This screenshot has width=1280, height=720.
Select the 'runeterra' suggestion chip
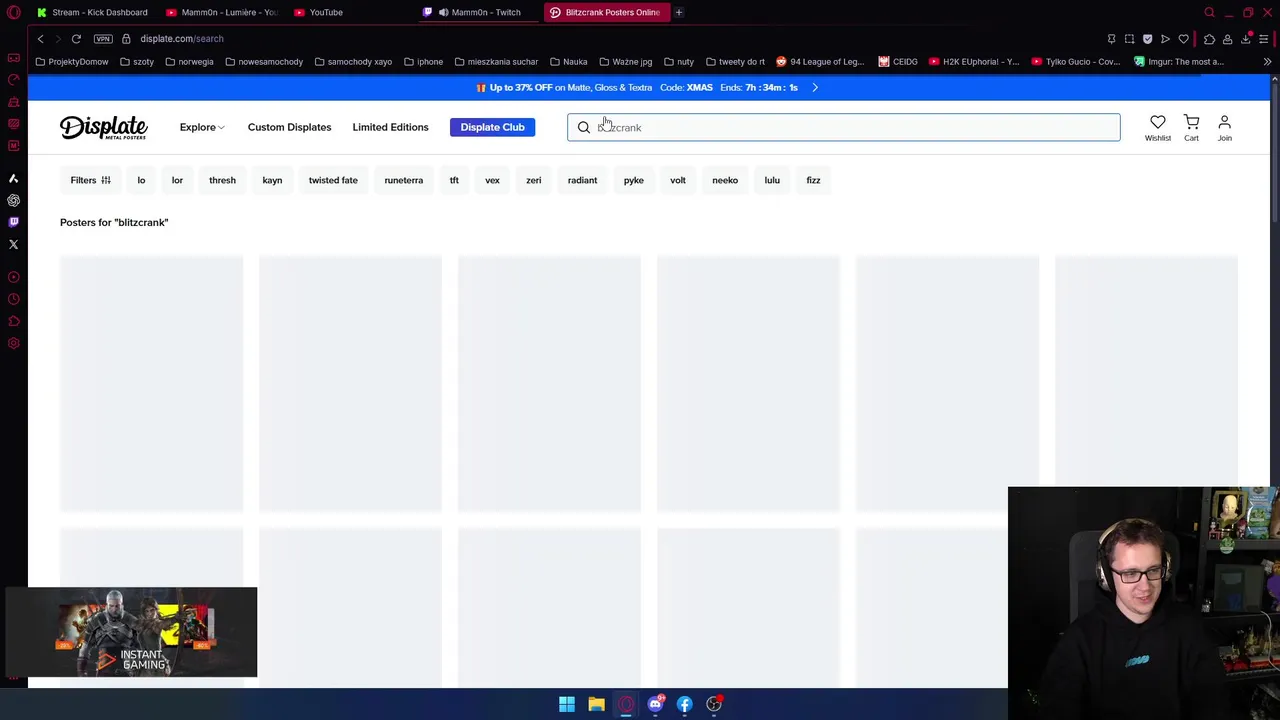pos(404,180)
